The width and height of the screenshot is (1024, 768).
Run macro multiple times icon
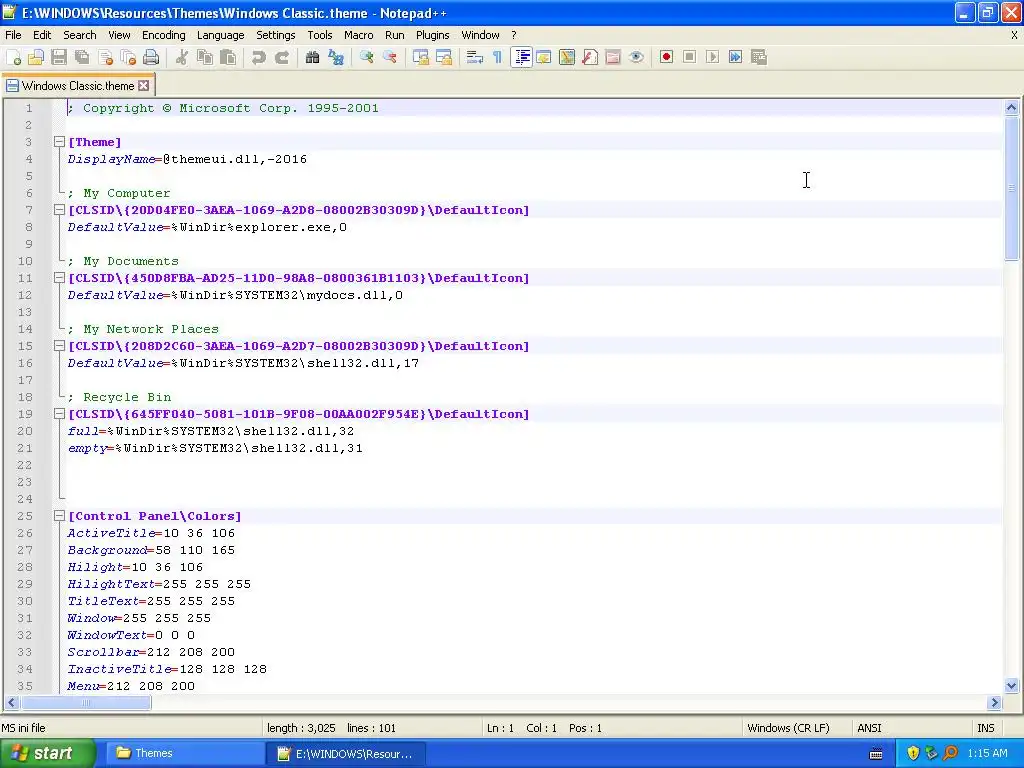click(x=735, y=57)
